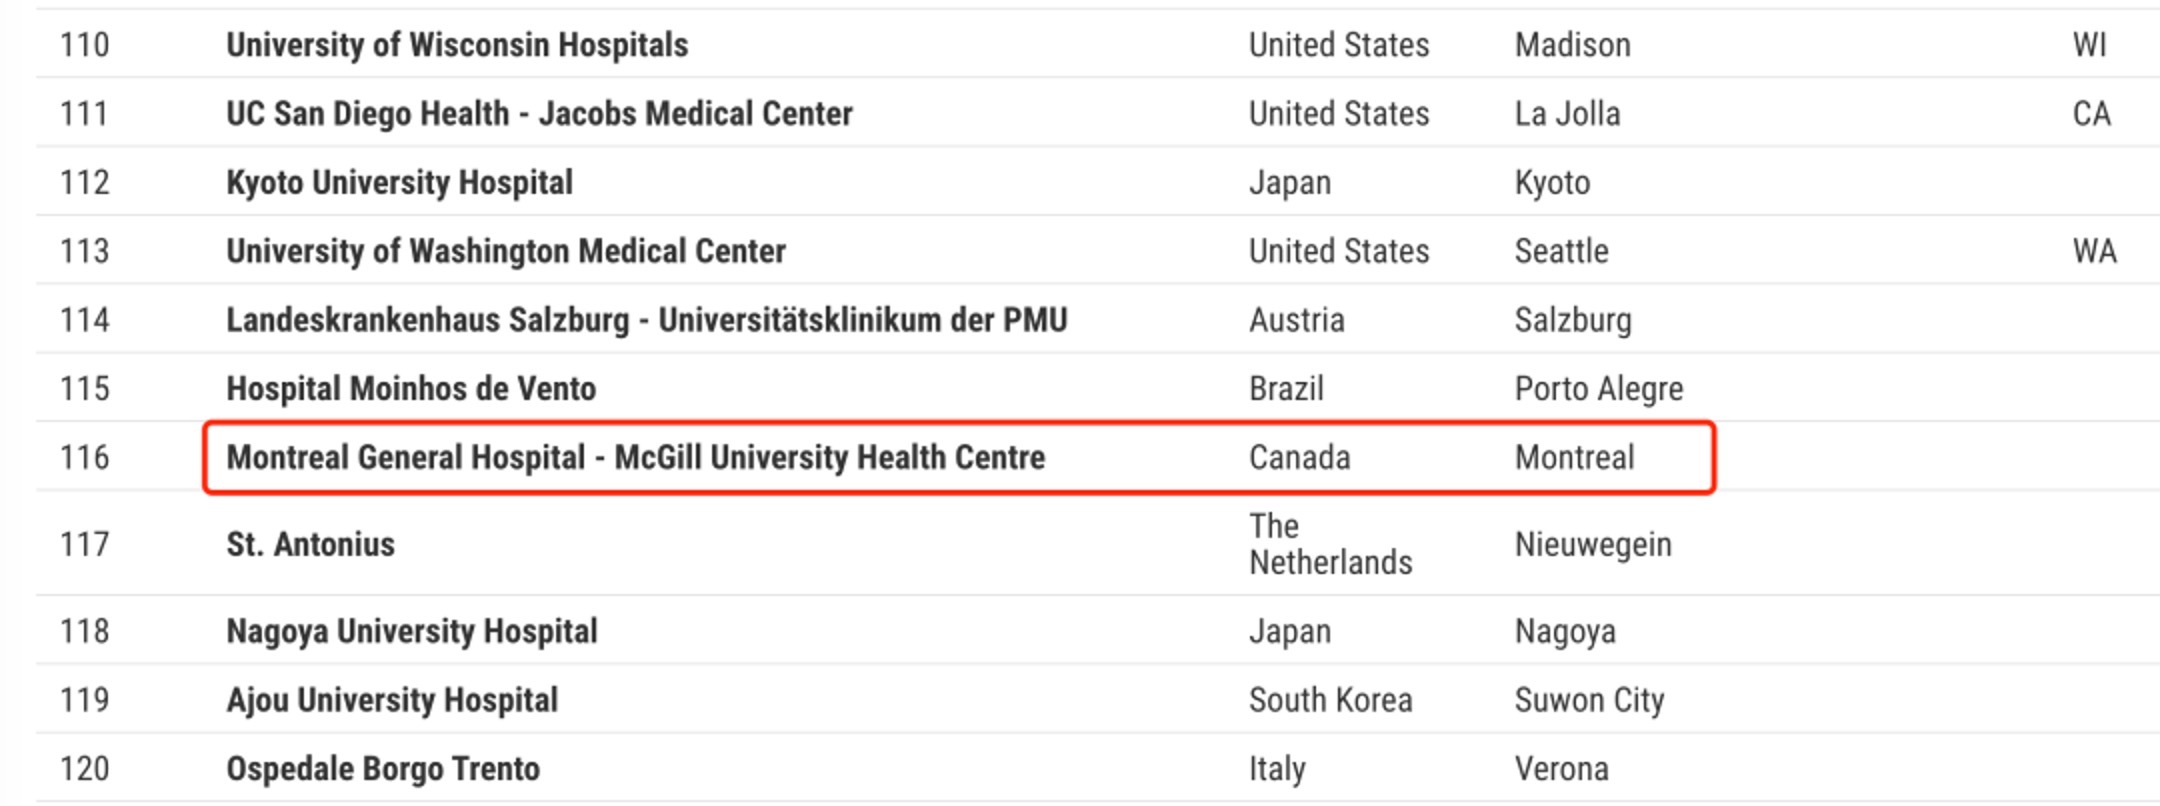Click the WI state cell

[2090, 45]
